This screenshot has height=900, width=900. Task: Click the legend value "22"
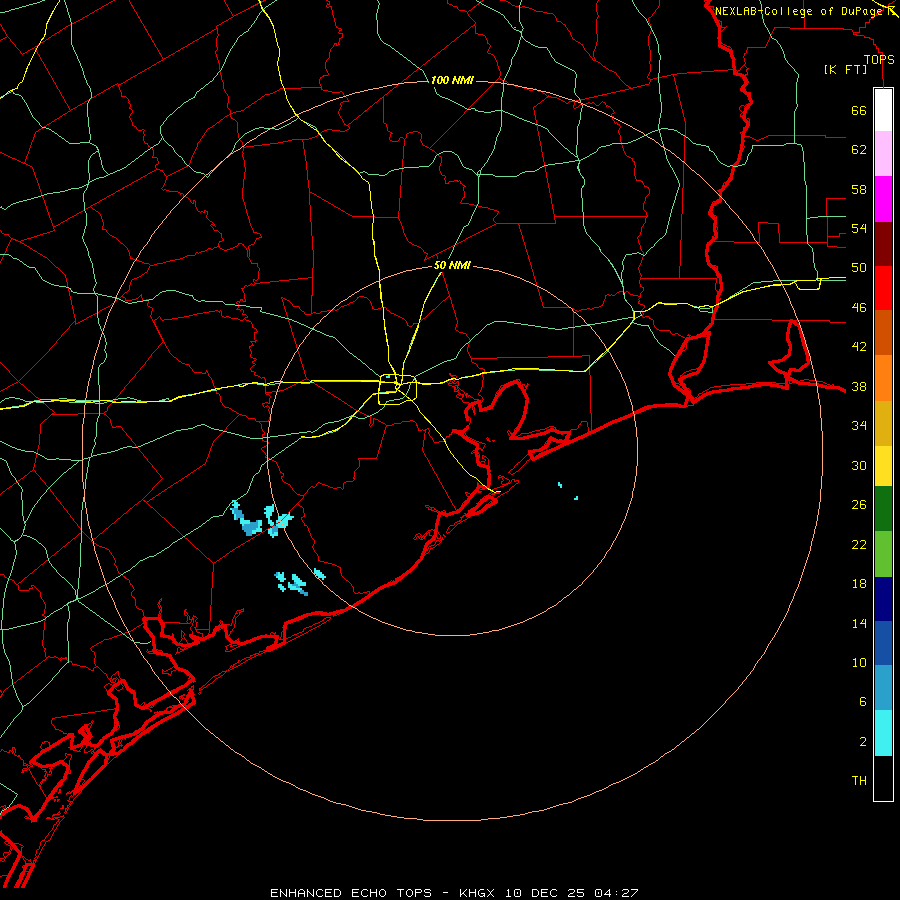point(859,545)
